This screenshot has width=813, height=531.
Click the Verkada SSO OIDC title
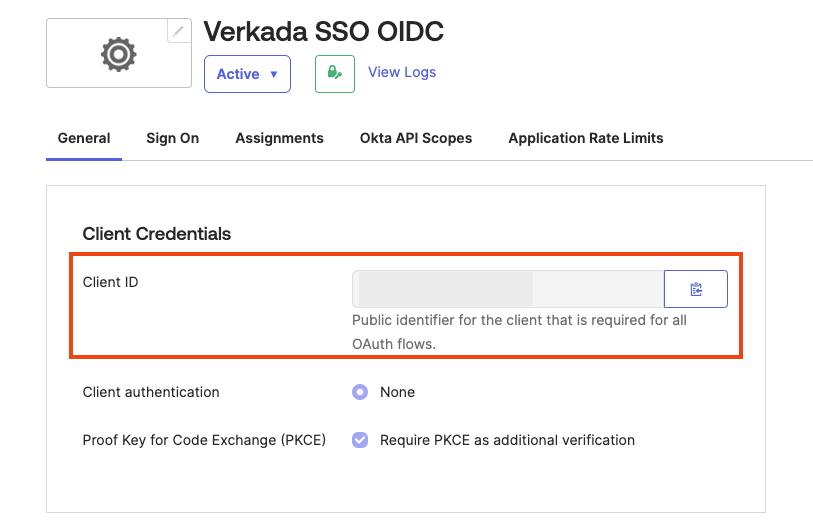point(324,31)
